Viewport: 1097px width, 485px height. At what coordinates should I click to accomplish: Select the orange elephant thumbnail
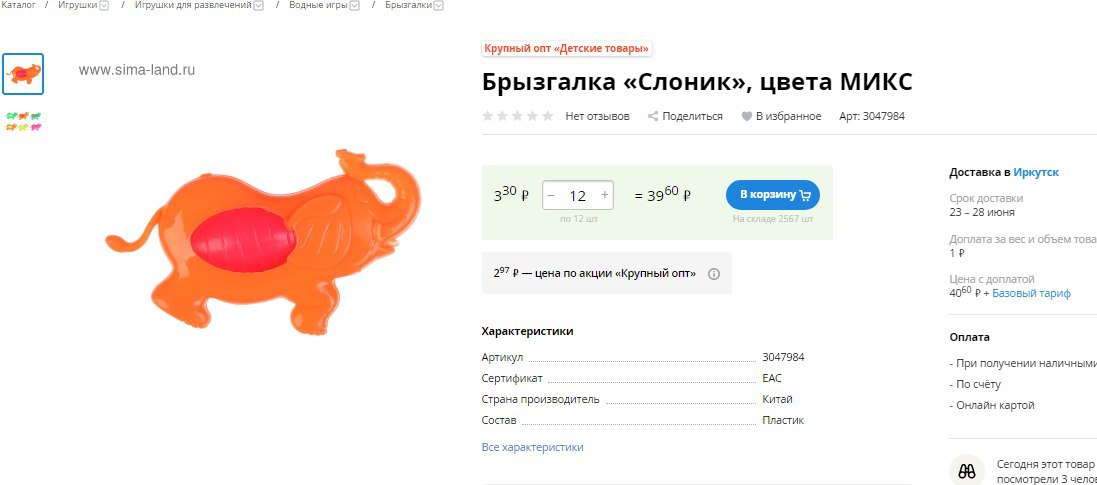tap(23, 73)
